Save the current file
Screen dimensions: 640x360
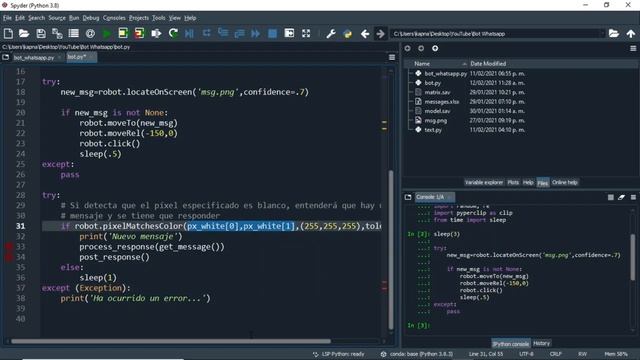[x=41, y=33]
